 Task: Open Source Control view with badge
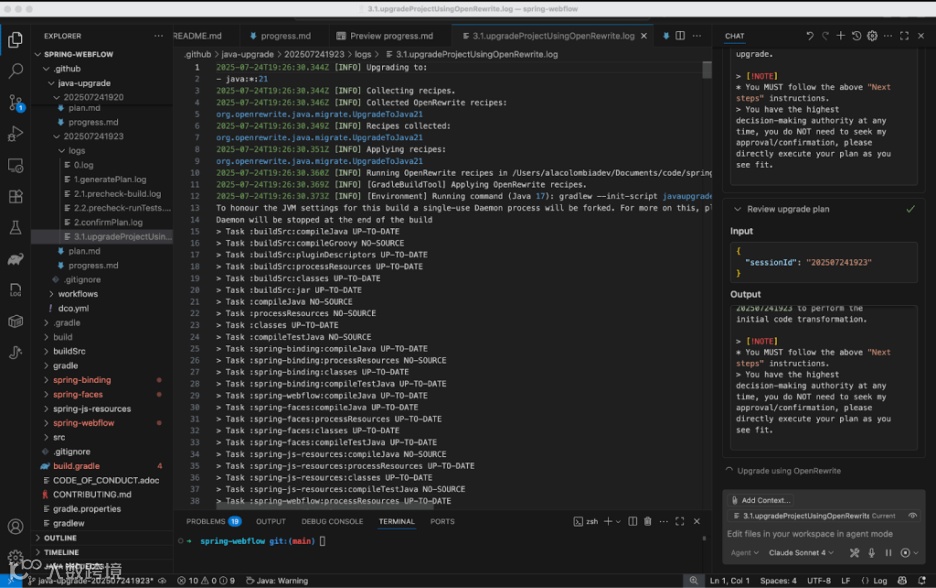16,103
